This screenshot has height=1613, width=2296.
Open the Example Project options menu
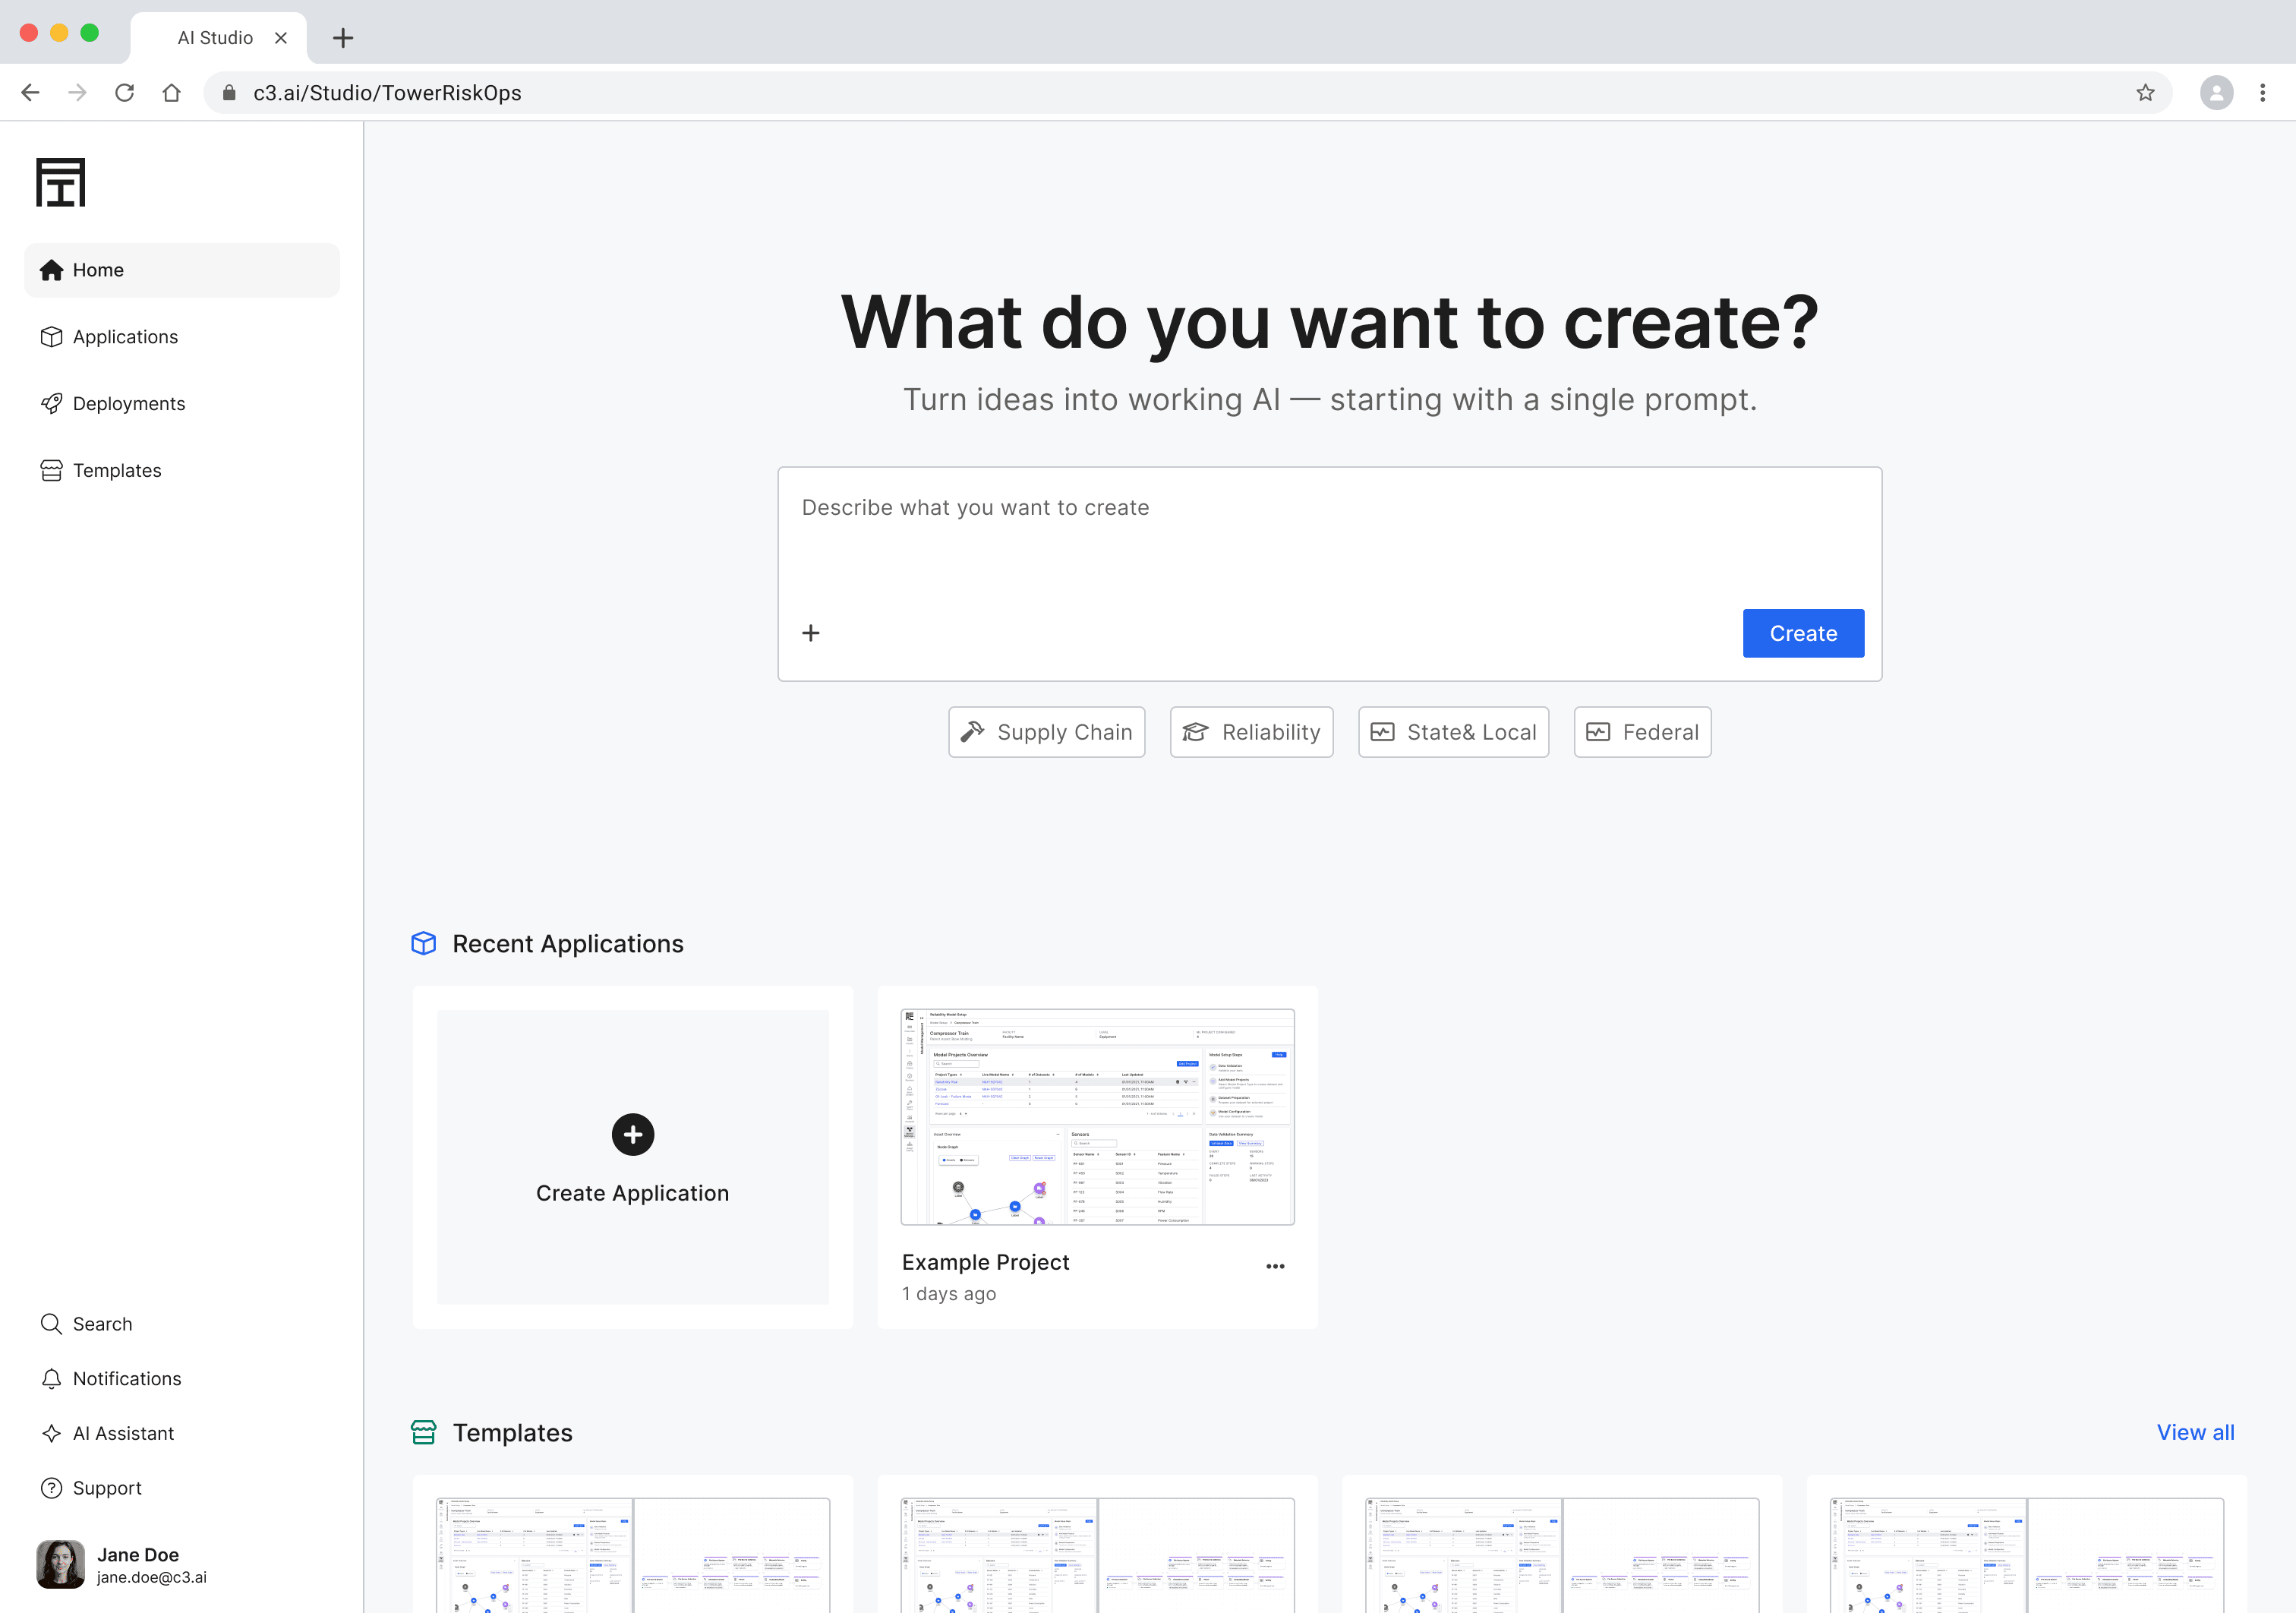(1275, 1265)
